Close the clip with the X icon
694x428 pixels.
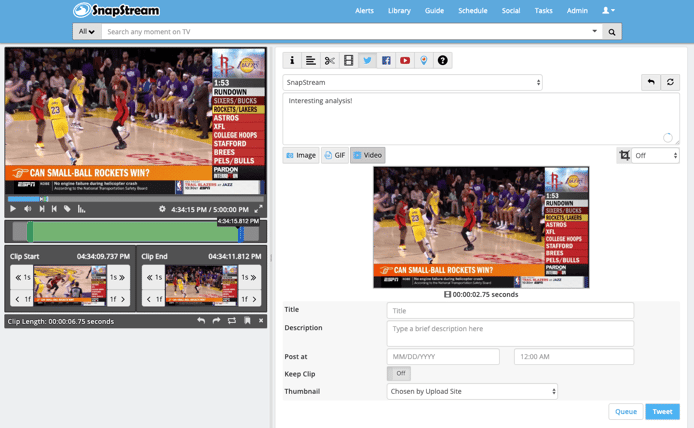pyautogui.click(x=261, y=321)
